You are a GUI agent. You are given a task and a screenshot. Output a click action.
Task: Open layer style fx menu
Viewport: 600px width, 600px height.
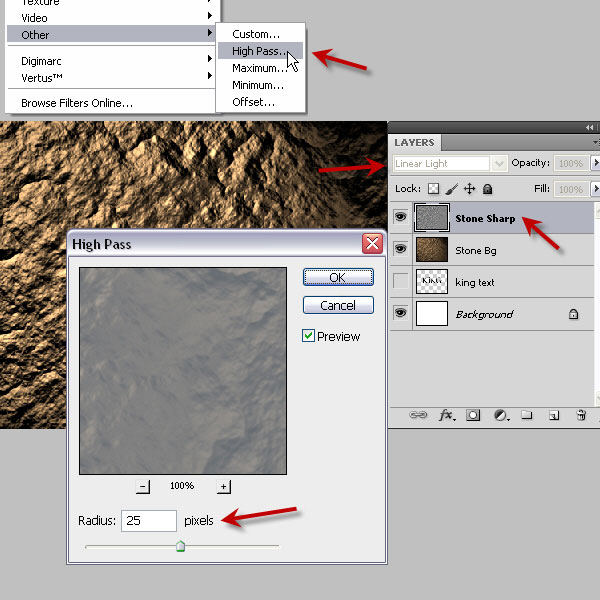pyautogui.click(x=446, y=415)
